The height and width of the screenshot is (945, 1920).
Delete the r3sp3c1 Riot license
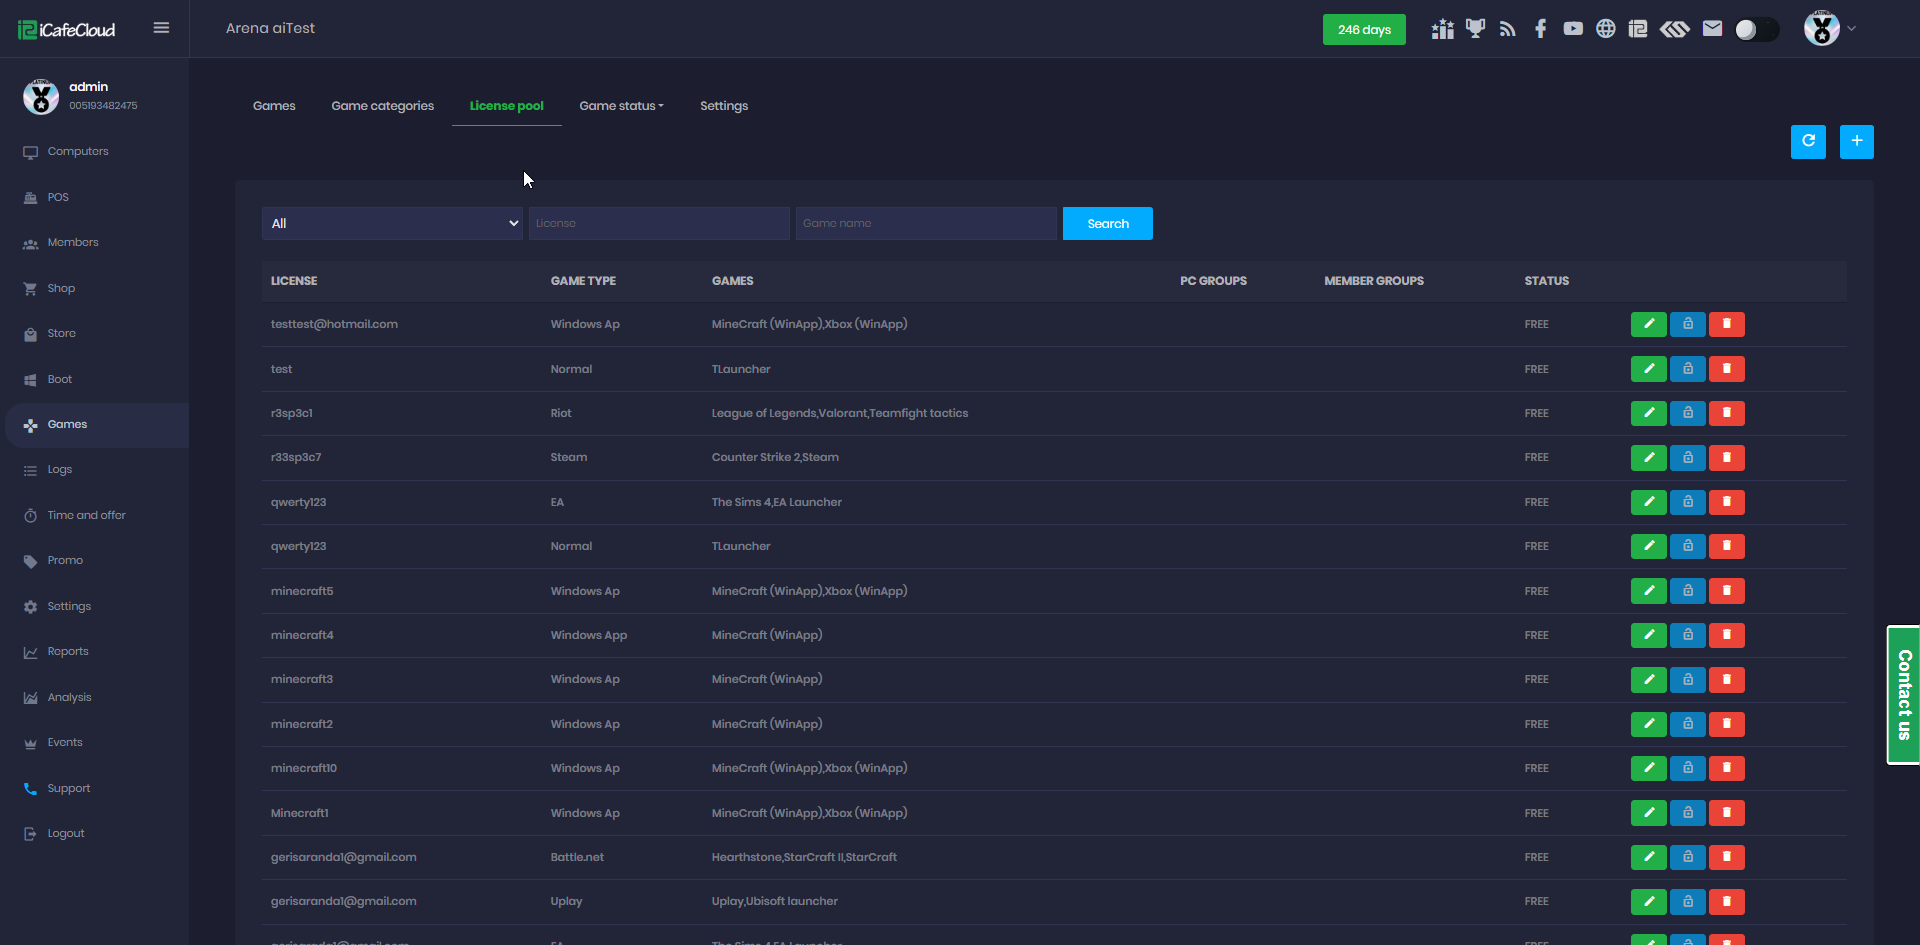(x=1726, y=413)
